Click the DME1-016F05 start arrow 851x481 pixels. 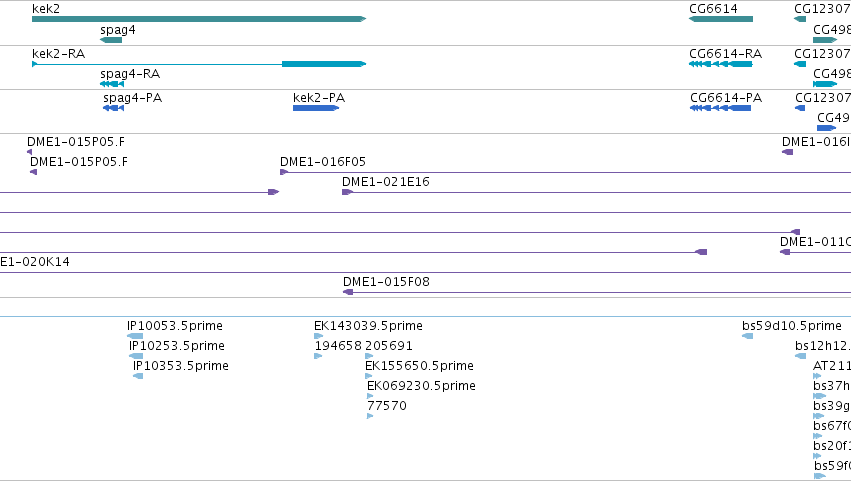pos(284,172)
